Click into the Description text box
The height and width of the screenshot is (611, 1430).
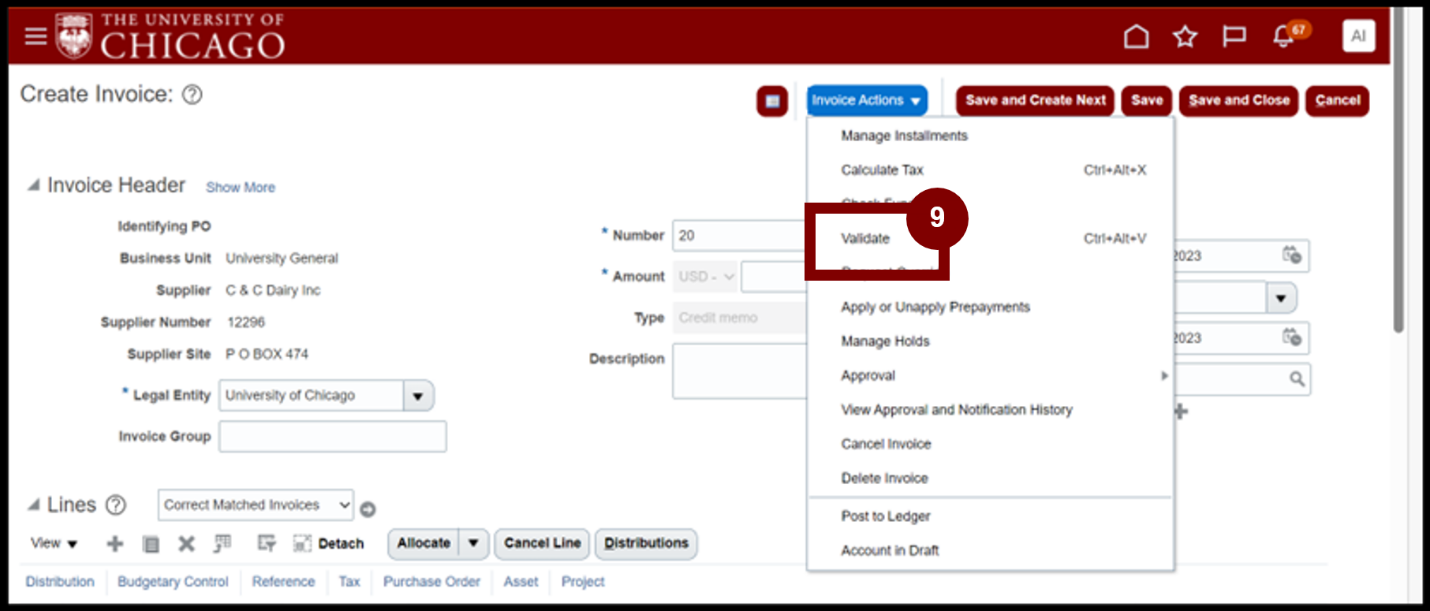[x=740, y=371]
